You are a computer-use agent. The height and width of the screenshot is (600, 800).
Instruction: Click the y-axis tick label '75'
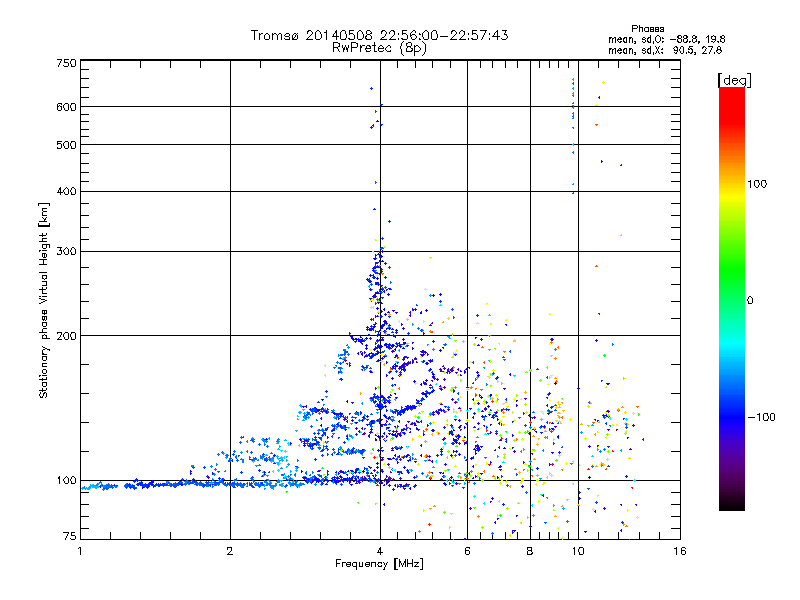pos(70,536)
